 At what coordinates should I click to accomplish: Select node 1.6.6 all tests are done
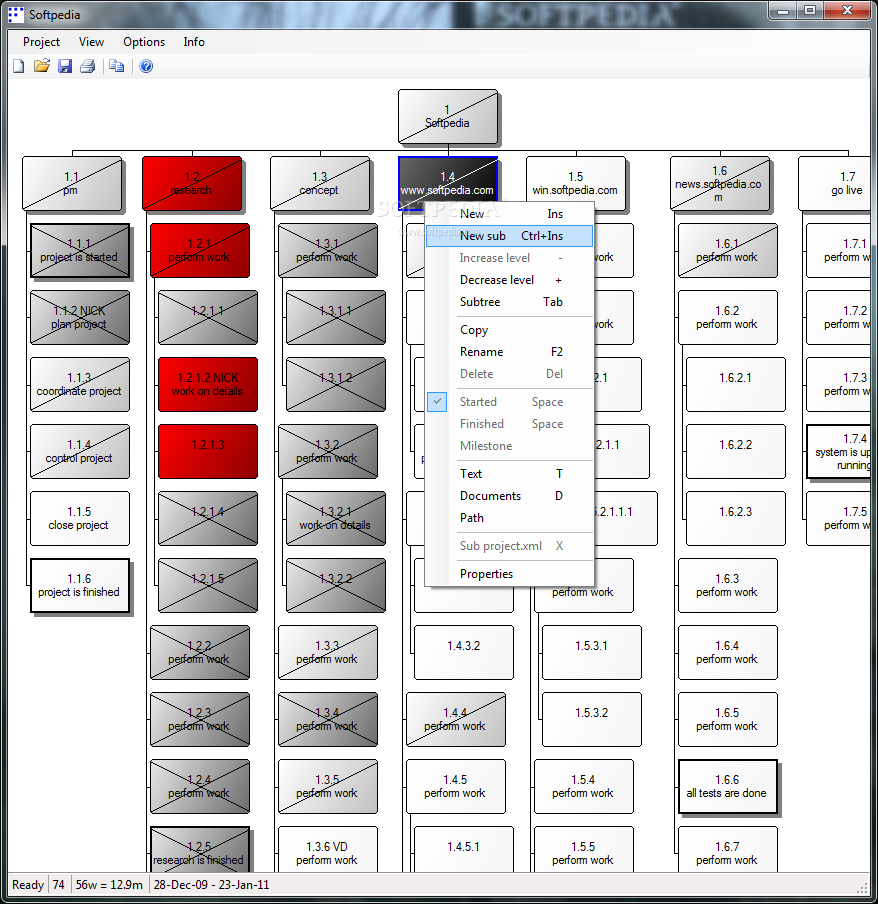click(728, 786)
